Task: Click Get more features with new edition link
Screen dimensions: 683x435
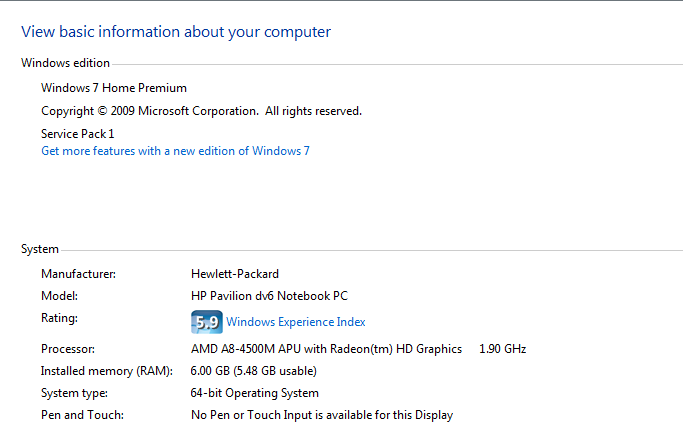Action: (175, 151)
